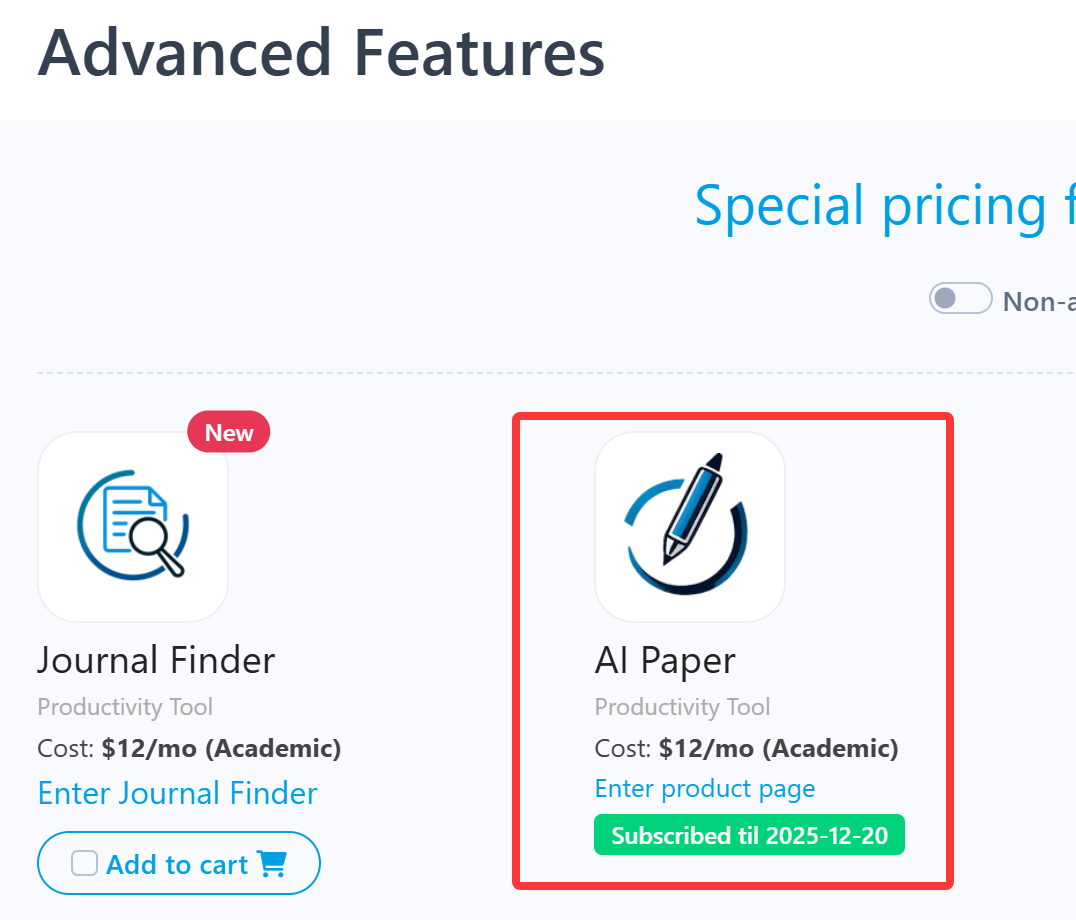
Task: Select the AI Paper title text
Action: pos(665,660)
